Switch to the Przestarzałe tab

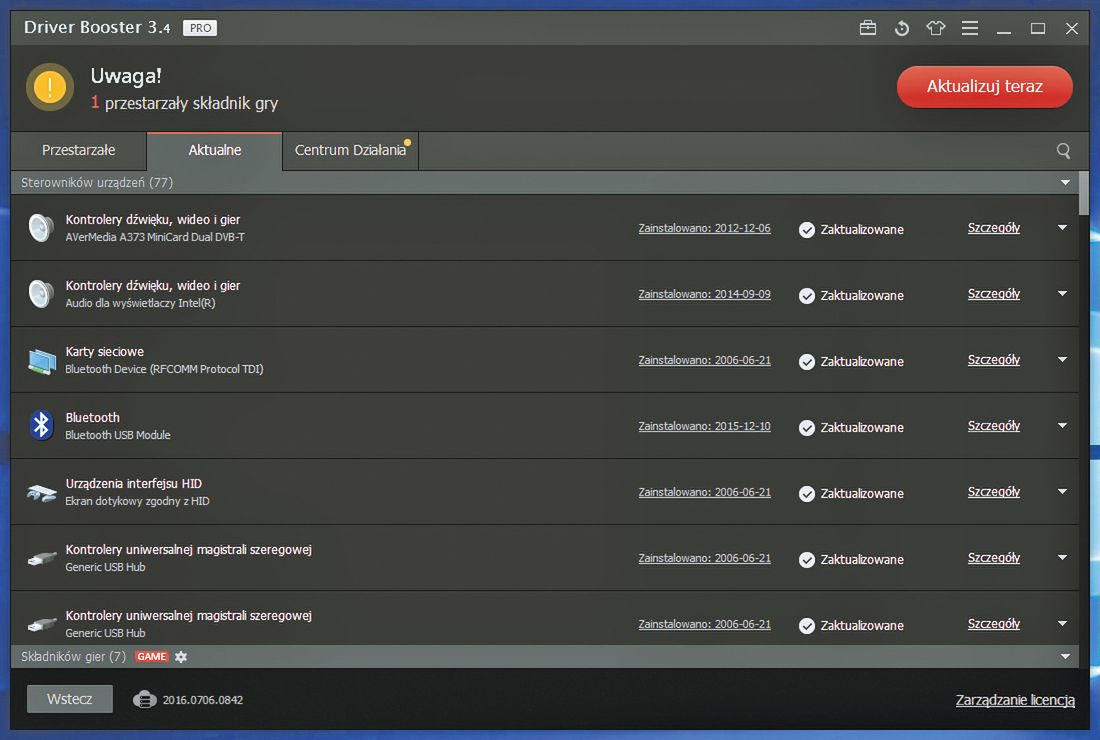coord(79,151)
